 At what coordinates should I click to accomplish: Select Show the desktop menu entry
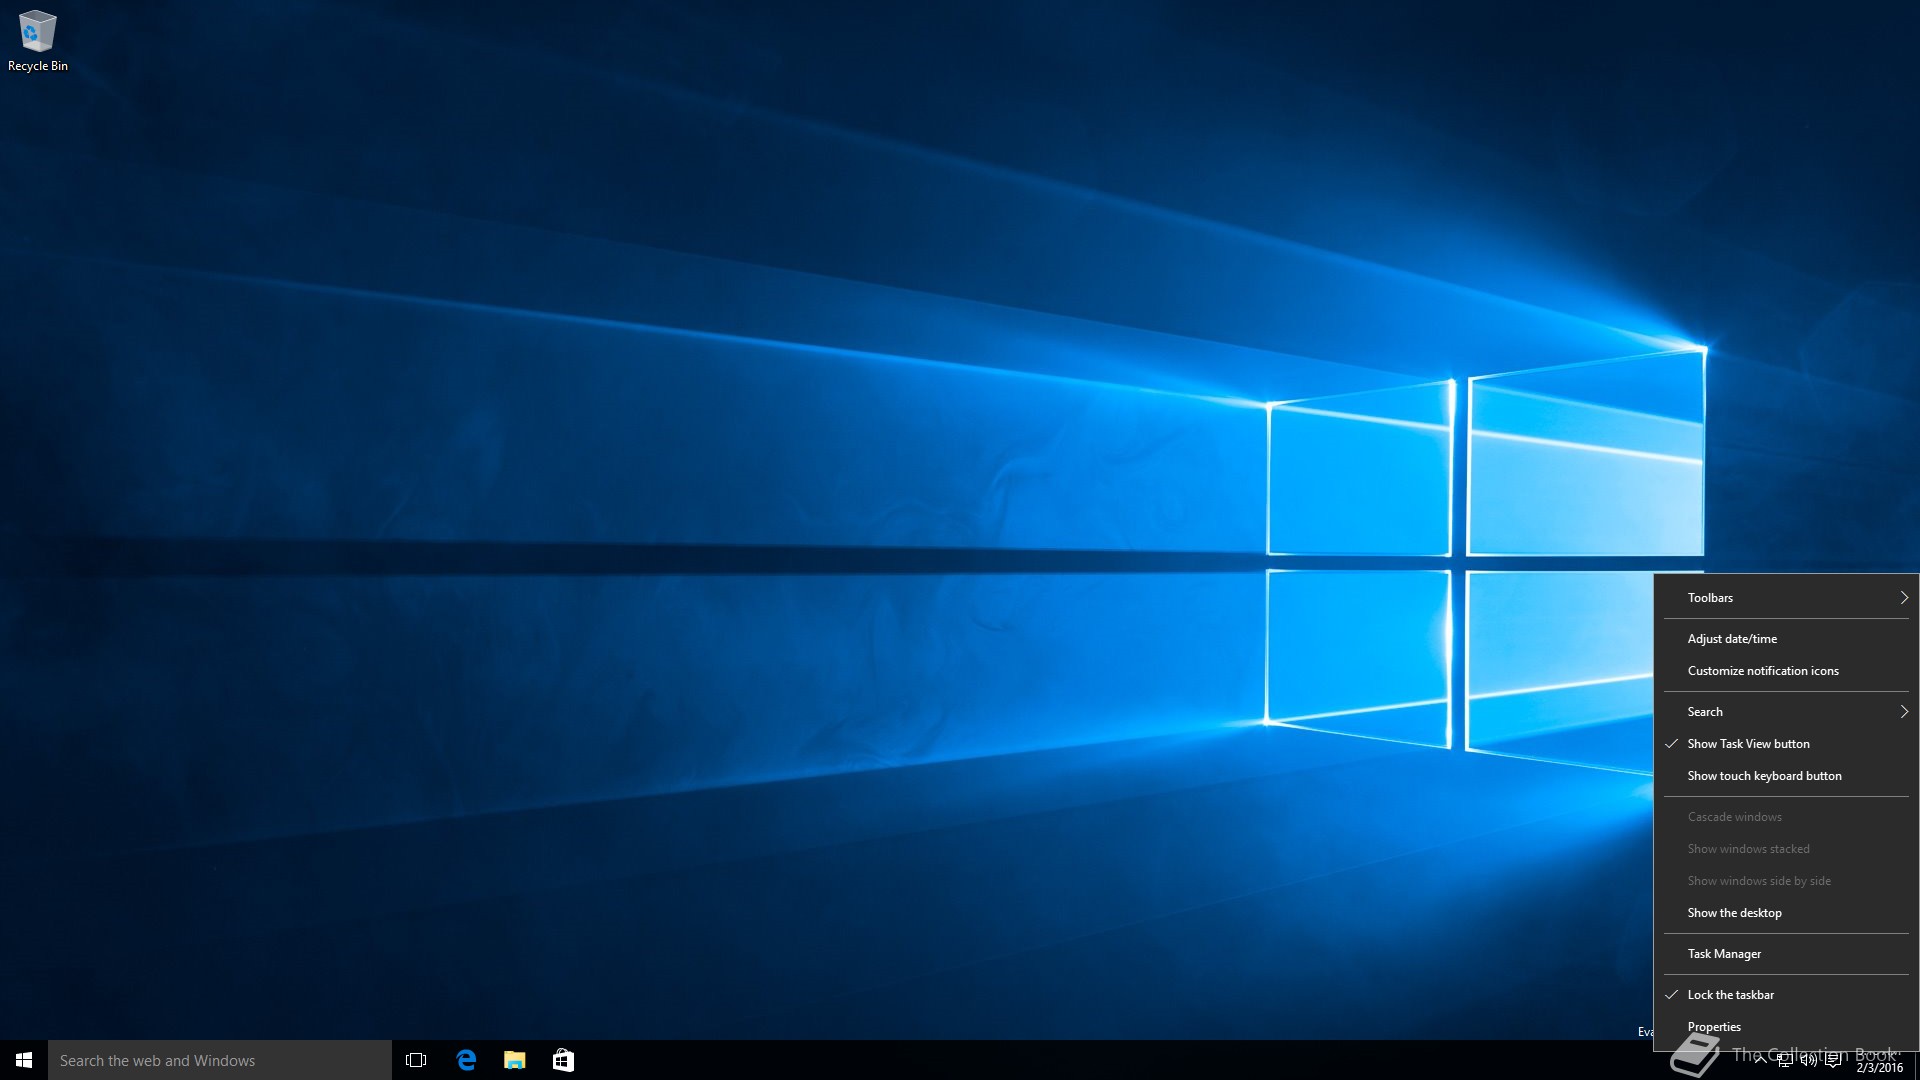[x=1734, y=913]
